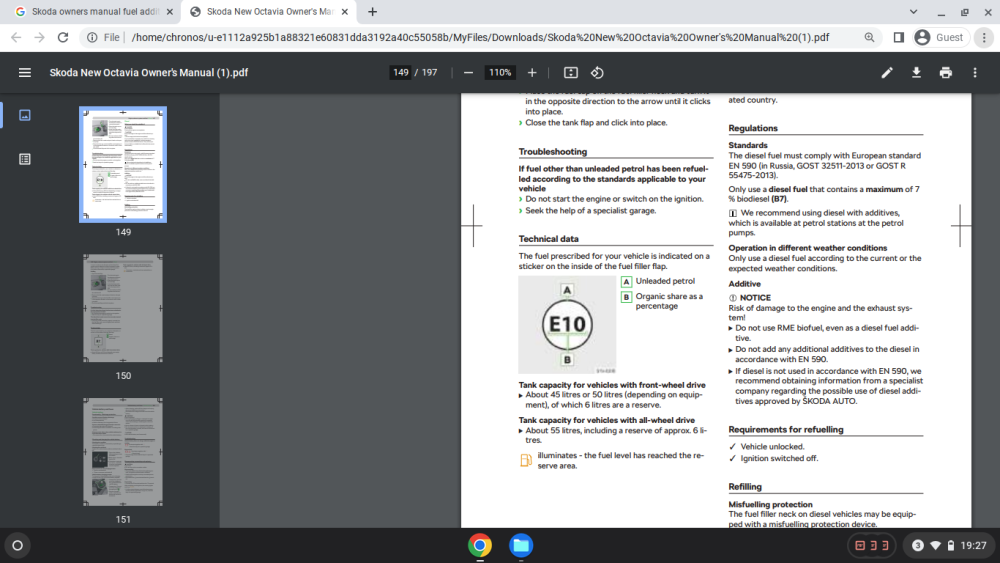1000x563 pixels.
Task: Zoom out the PDF
Action: (x=468, y=73)
